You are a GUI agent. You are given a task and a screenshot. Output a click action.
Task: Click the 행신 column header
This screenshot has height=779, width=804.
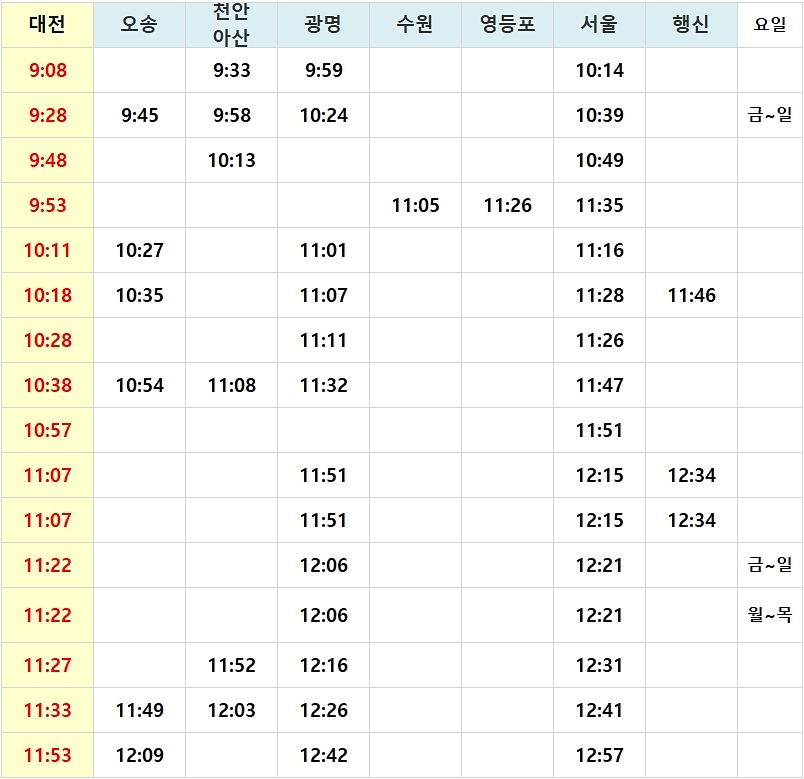tap(691, 24)
